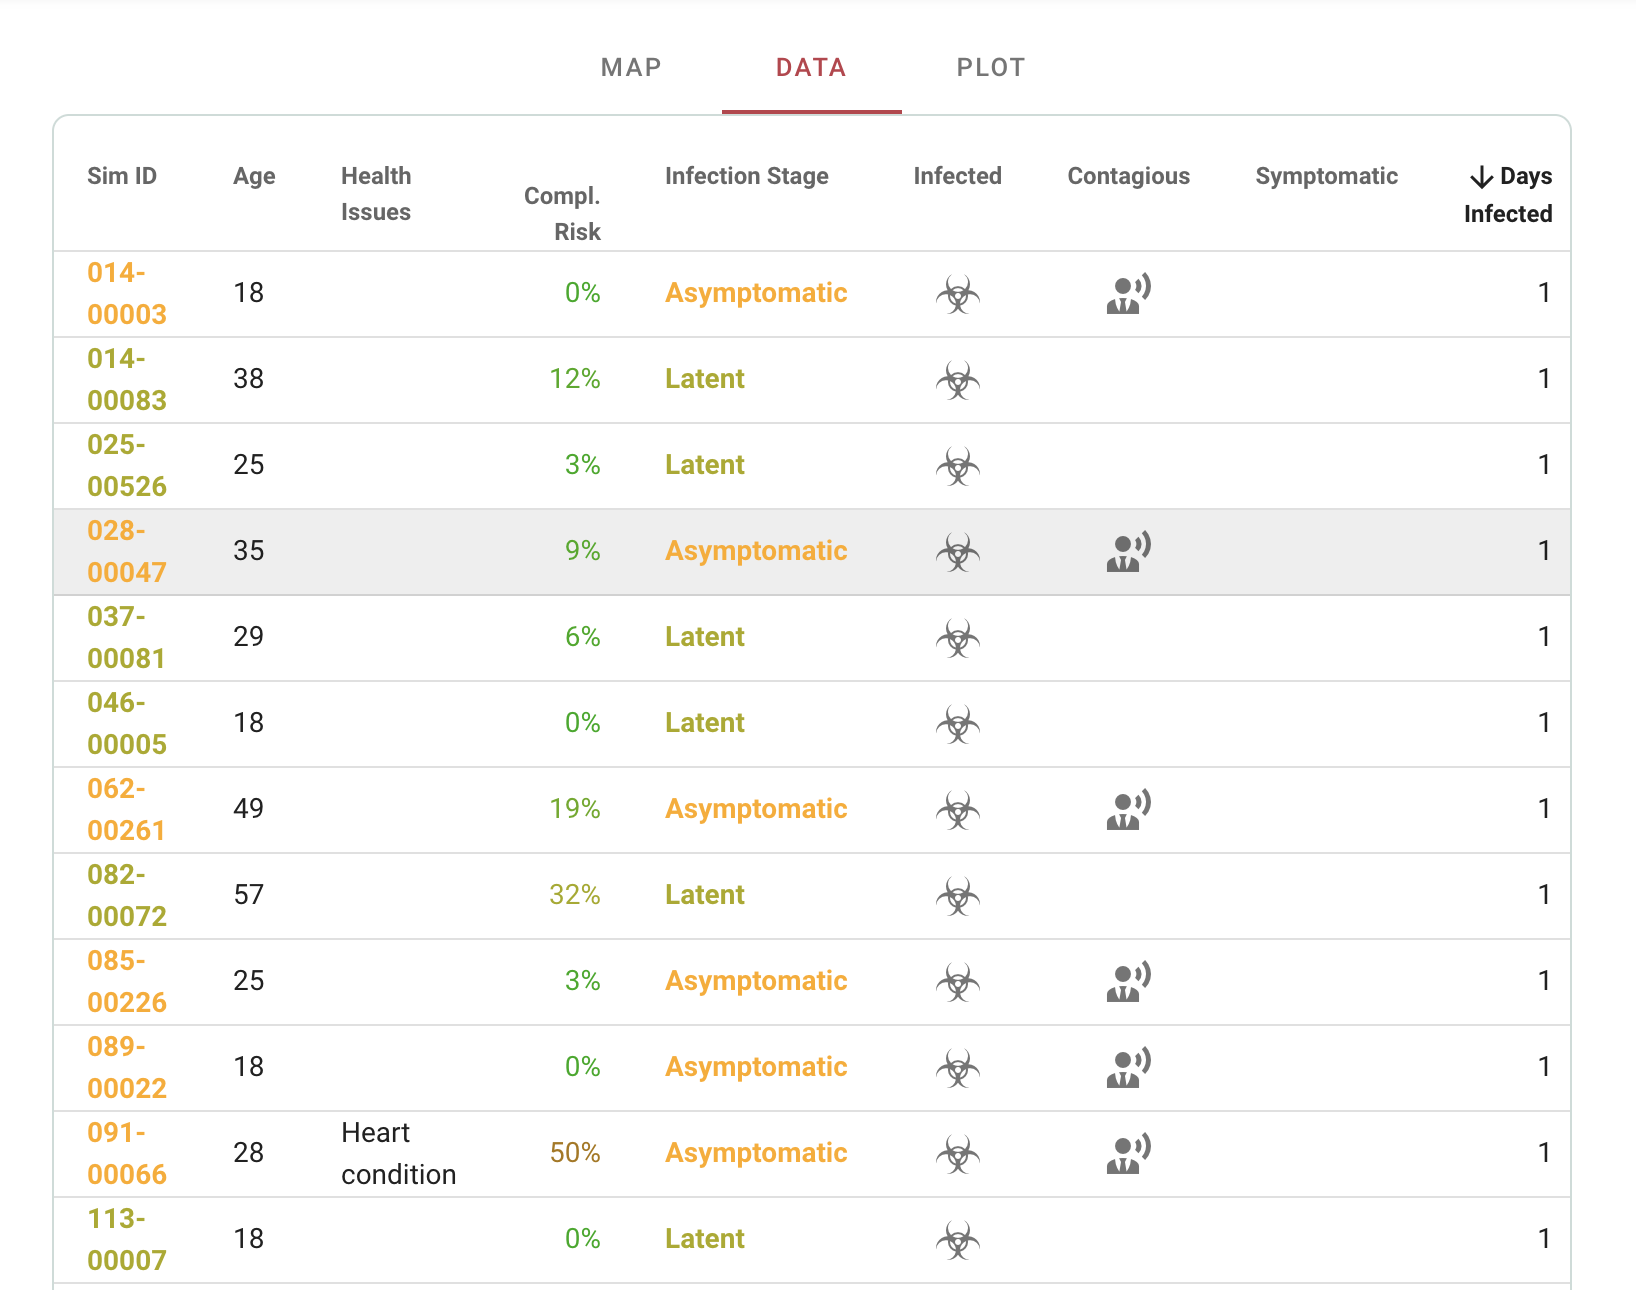Click contagious icon in row 085-00226
This screenshot has height=1290, width=1636.
coord(1128,982)
